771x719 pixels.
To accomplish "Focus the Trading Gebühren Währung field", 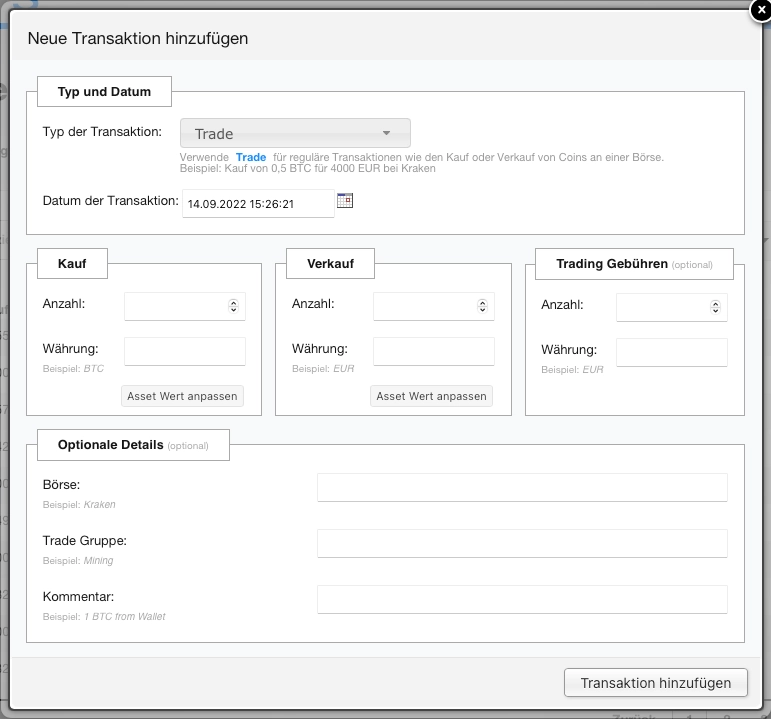I will (671, 353).
